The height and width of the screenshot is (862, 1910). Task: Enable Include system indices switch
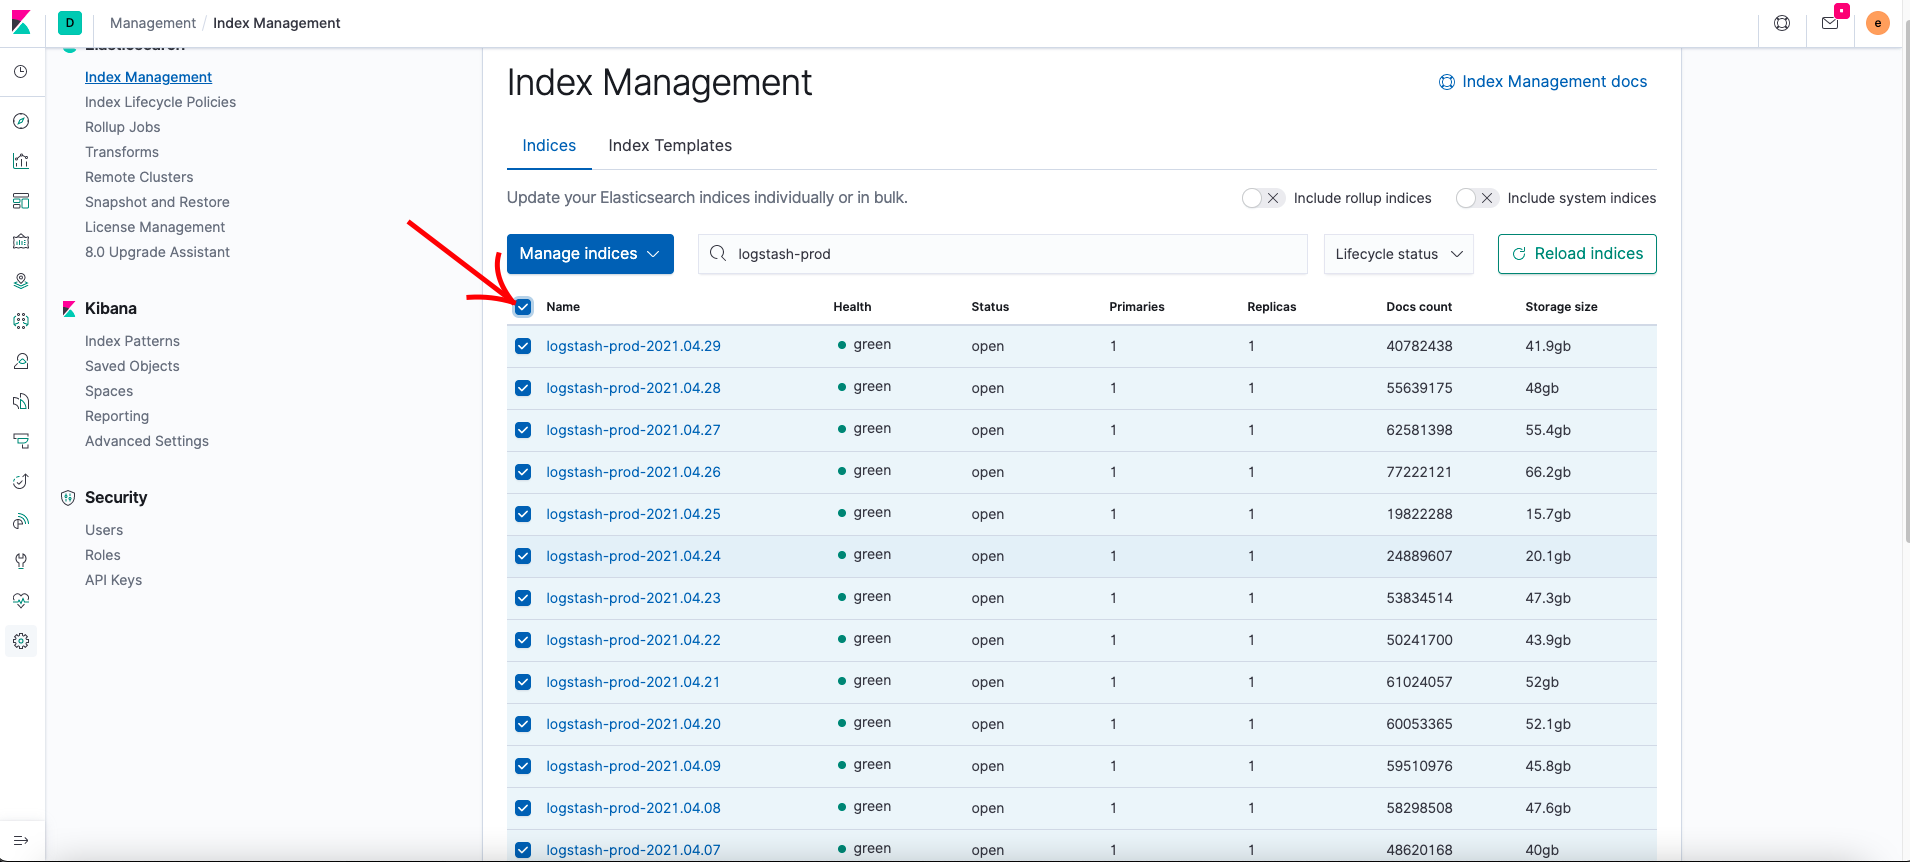1476,198
